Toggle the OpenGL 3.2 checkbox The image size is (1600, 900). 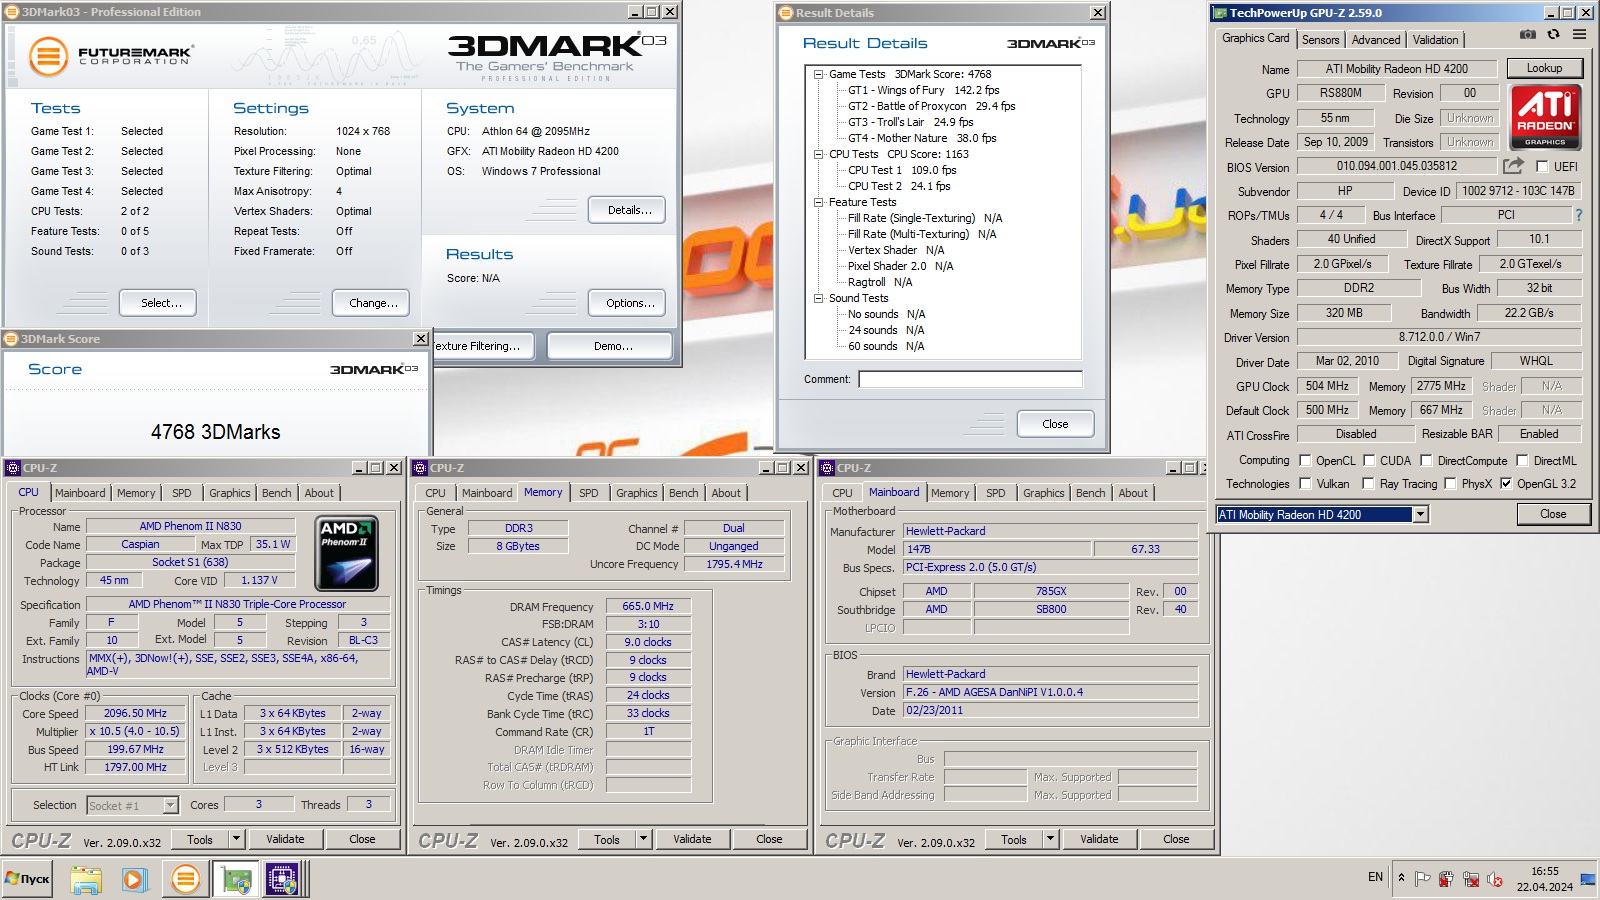(1506, 483)
